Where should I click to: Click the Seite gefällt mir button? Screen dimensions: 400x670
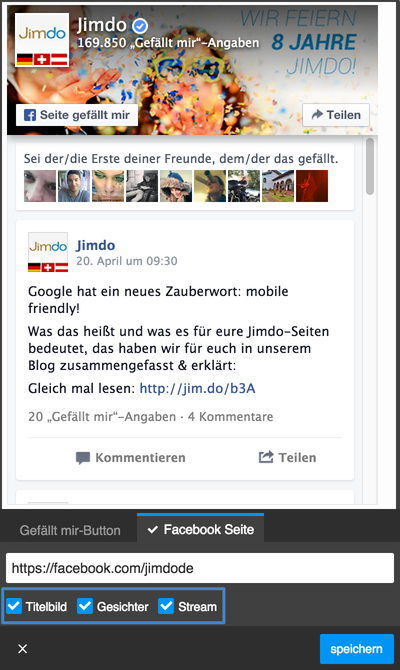77,115
